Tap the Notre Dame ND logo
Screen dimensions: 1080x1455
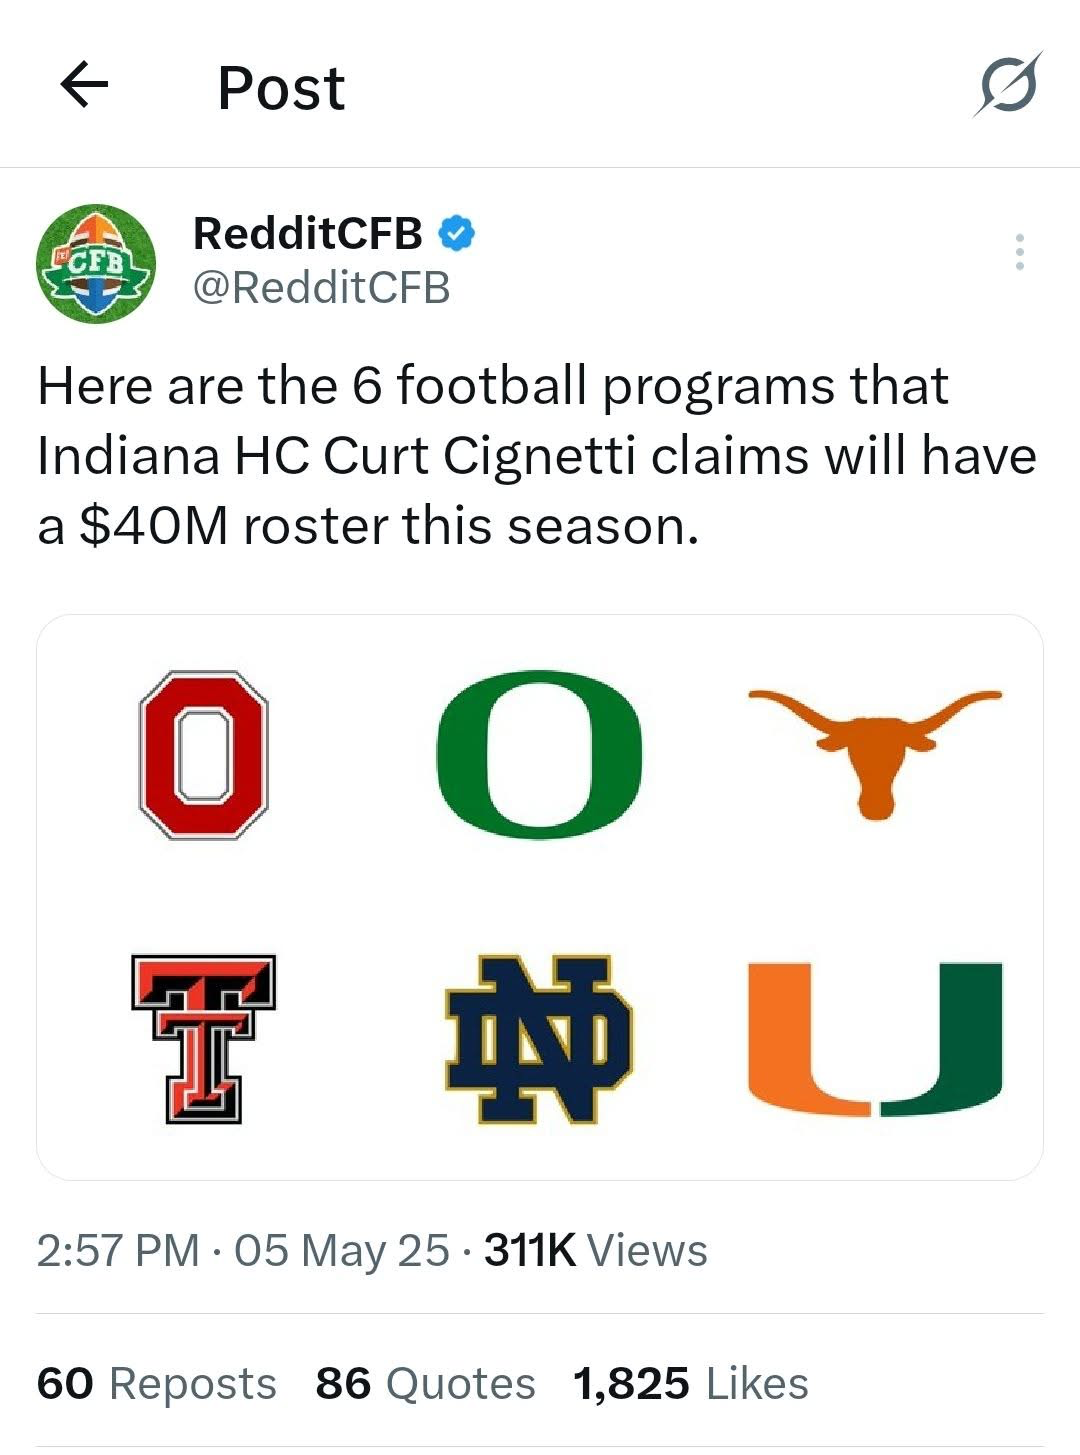click(539, 1039)
